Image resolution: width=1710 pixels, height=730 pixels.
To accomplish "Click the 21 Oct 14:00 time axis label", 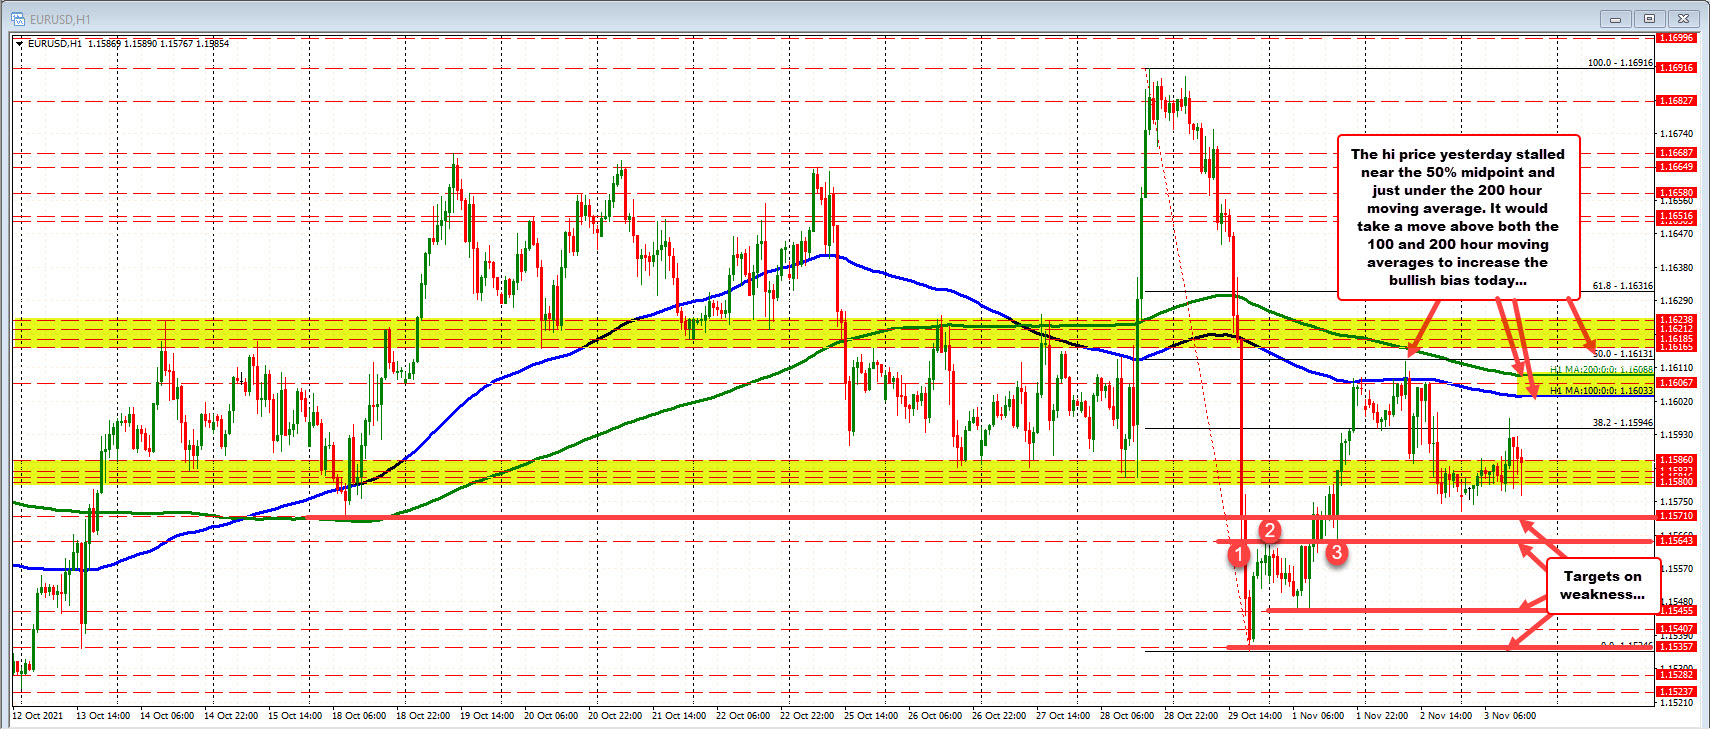I will tap(679, 716).
